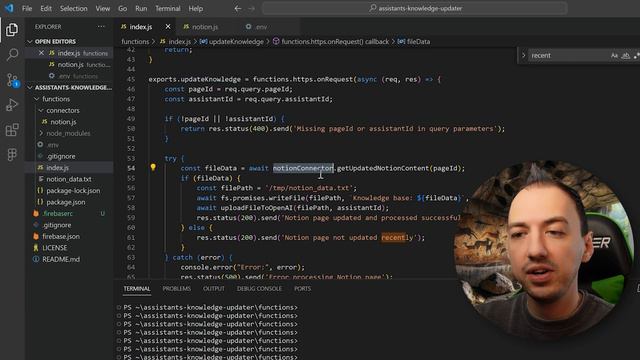Switch to the PORTS panel tab

point(302,289)
